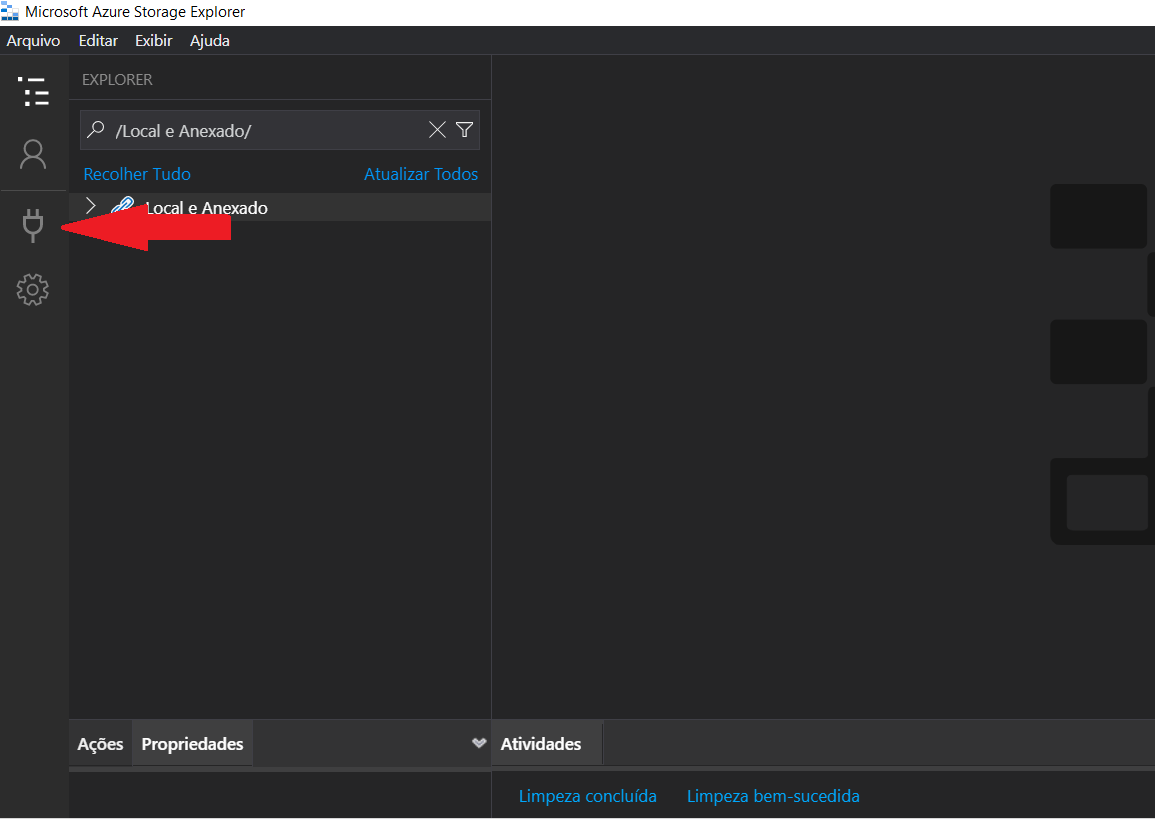The width and height of the screenshot is (1155, 819).
Task: Select the Propriedades tab
Action: [x=192, y=744]
